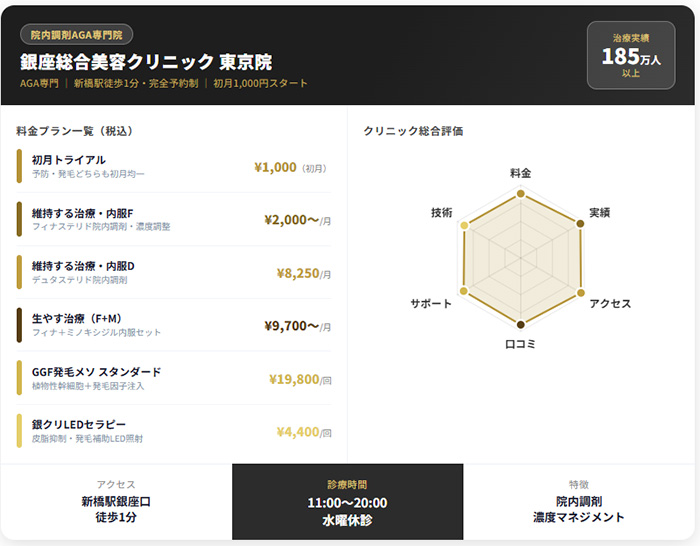The image size is (700, 546).
Task: Open the アクセス info tab
Action: pyautogui.click(x=116, y=501)
